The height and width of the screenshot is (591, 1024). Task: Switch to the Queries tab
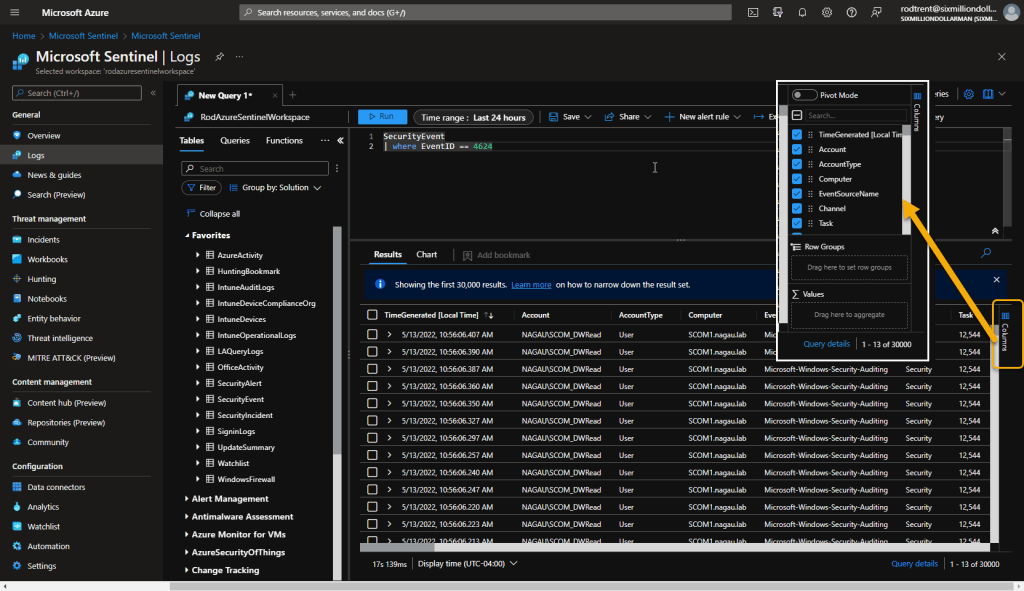pos(234,140)
